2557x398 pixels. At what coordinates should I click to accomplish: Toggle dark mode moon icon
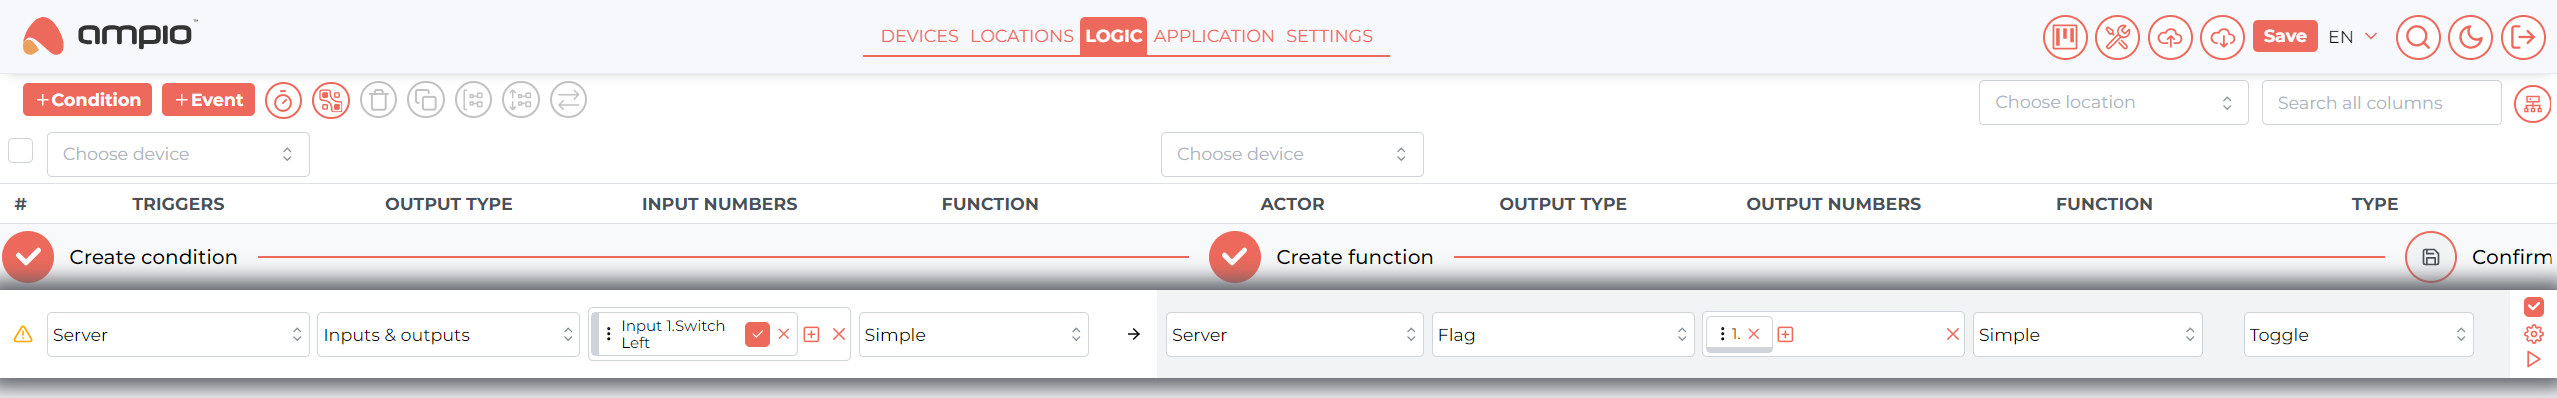(2470, 38)
